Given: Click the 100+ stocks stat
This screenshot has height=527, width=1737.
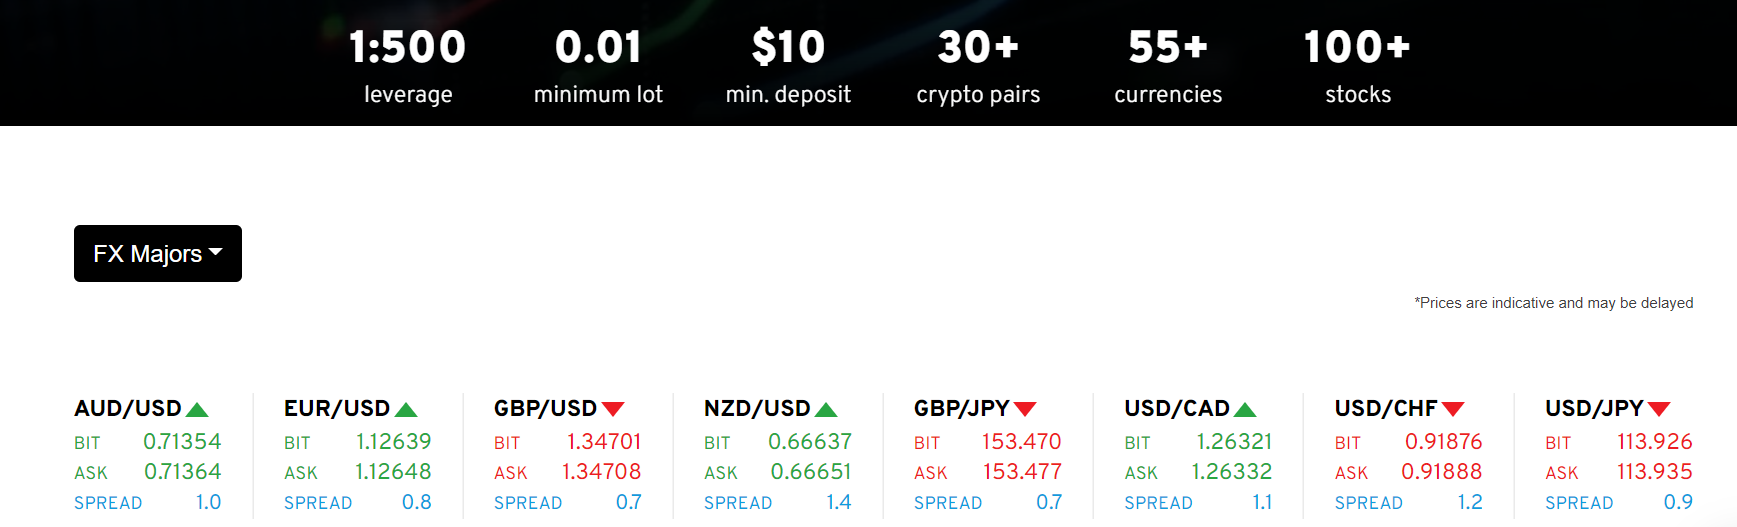Looking at the screenshot, I should (1358, 66).
